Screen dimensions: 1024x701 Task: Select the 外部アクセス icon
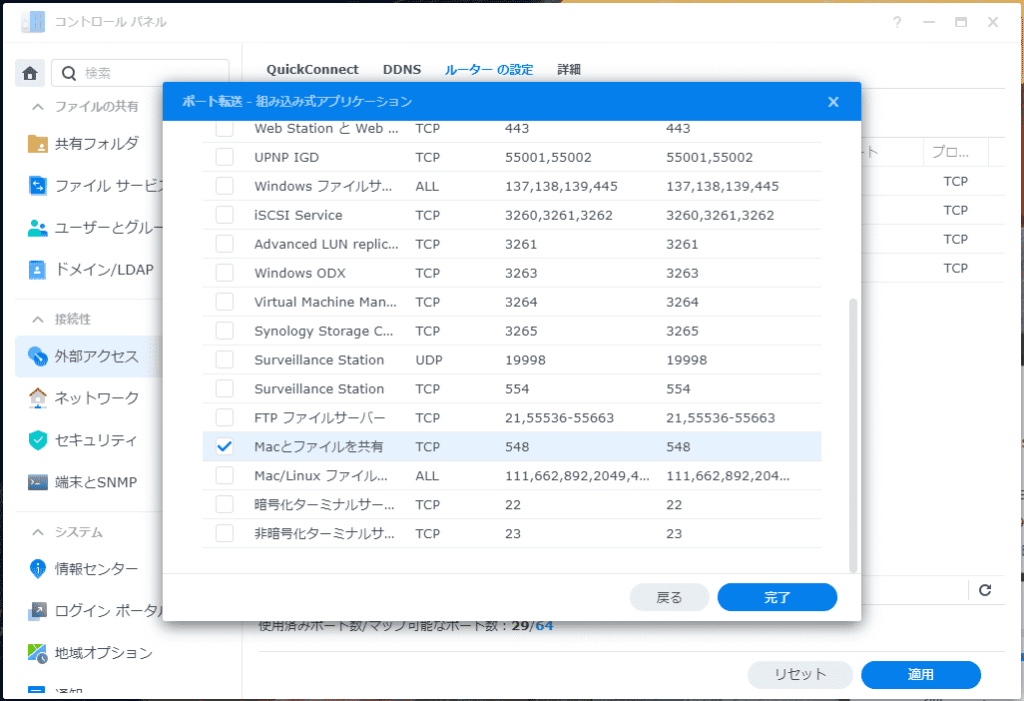[37, 357]
